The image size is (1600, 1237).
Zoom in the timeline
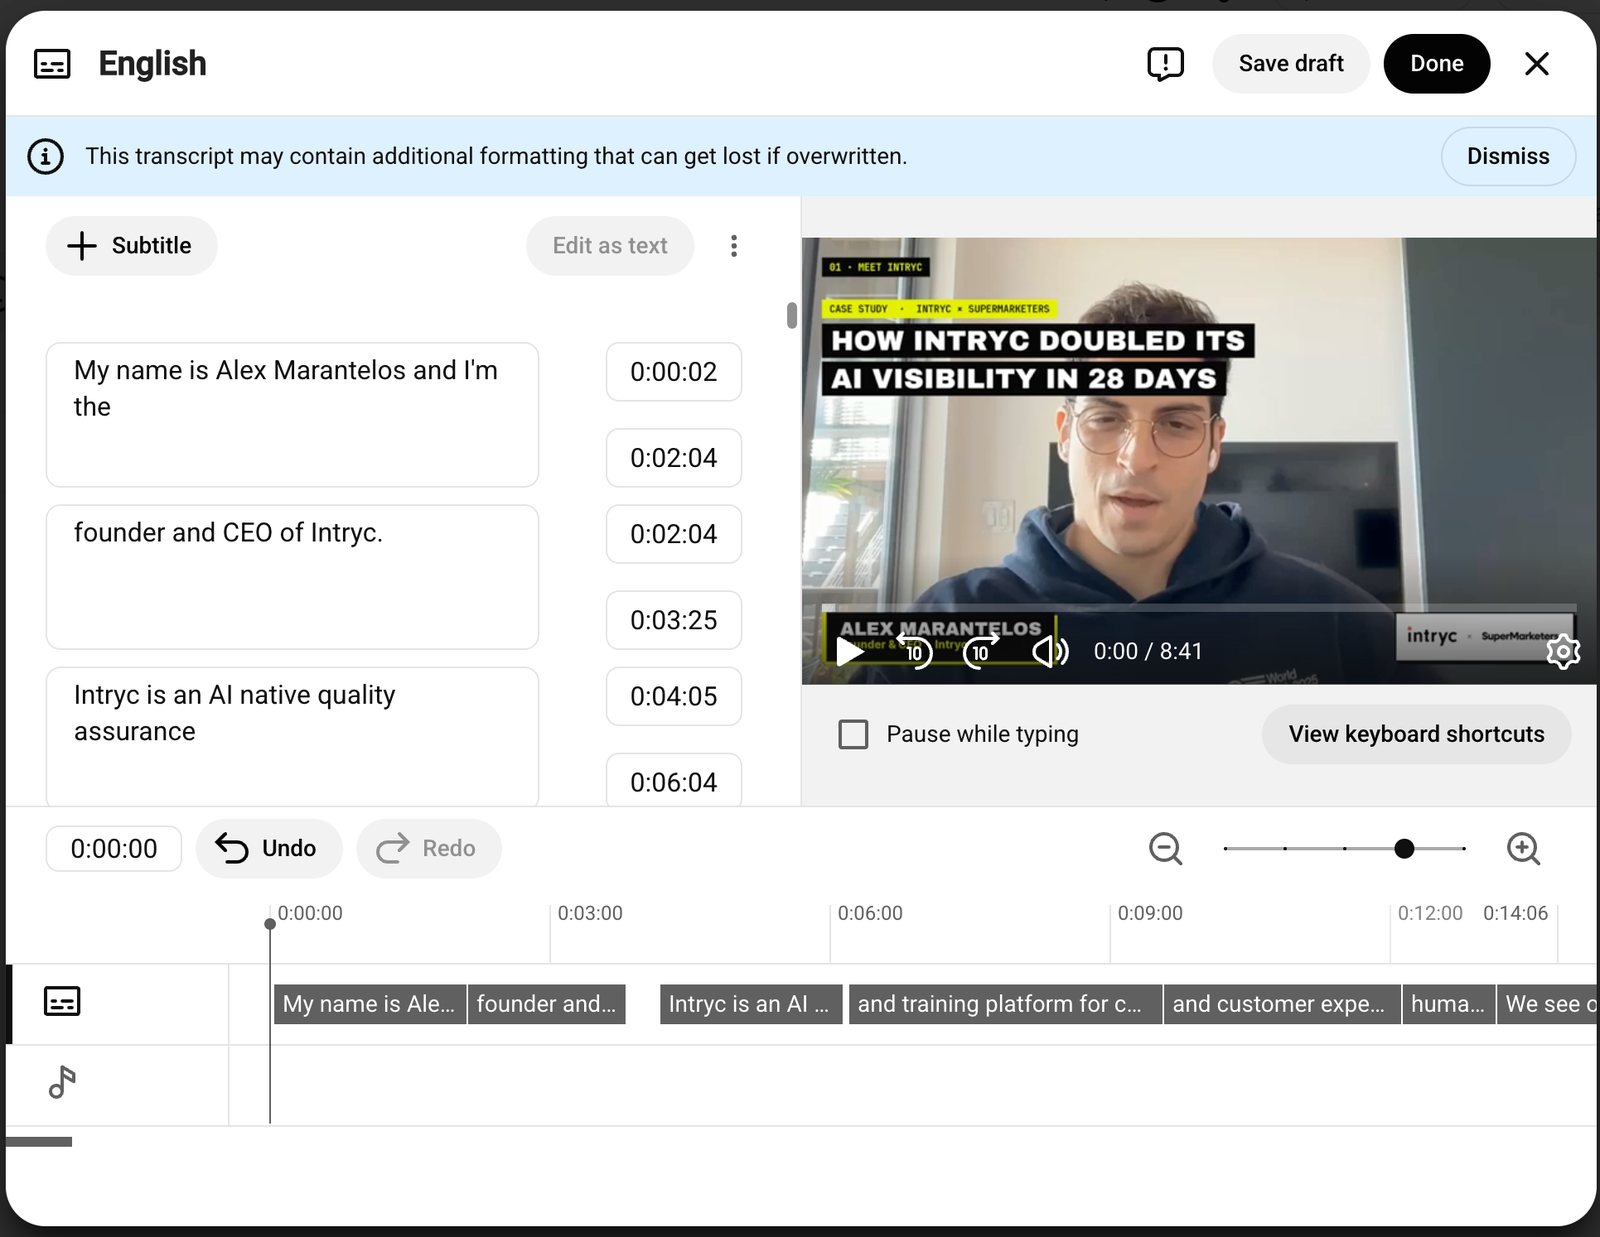pos(1523,848)
